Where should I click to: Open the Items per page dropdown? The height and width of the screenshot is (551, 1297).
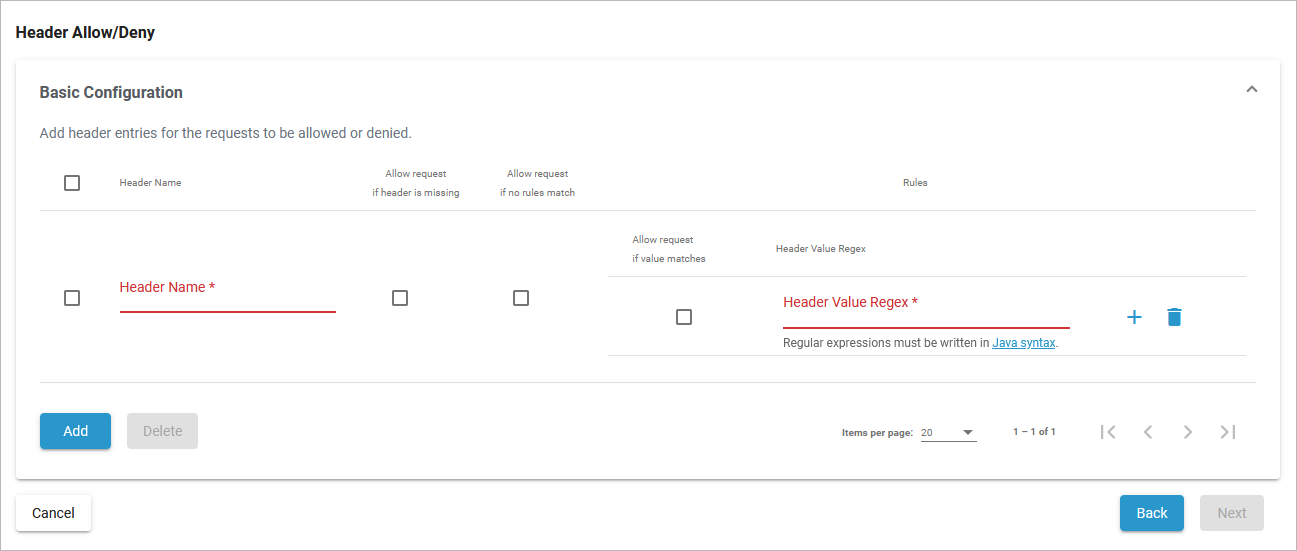point(948,433)
